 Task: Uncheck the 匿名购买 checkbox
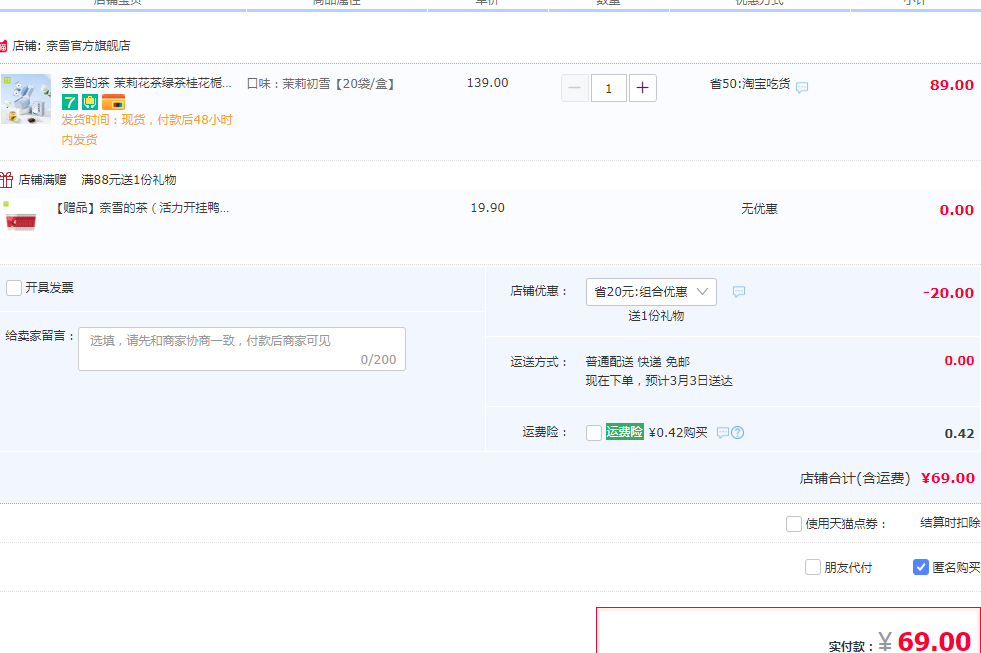pos(921,567)
